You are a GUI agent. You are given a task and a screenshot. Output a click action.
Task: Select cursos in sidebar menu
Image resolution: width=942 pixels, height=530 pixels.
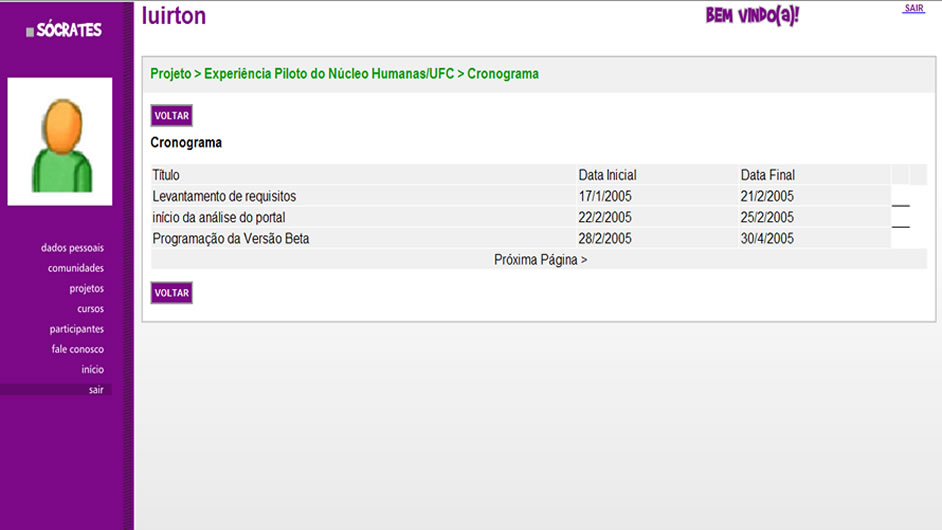tap(90, 309)
